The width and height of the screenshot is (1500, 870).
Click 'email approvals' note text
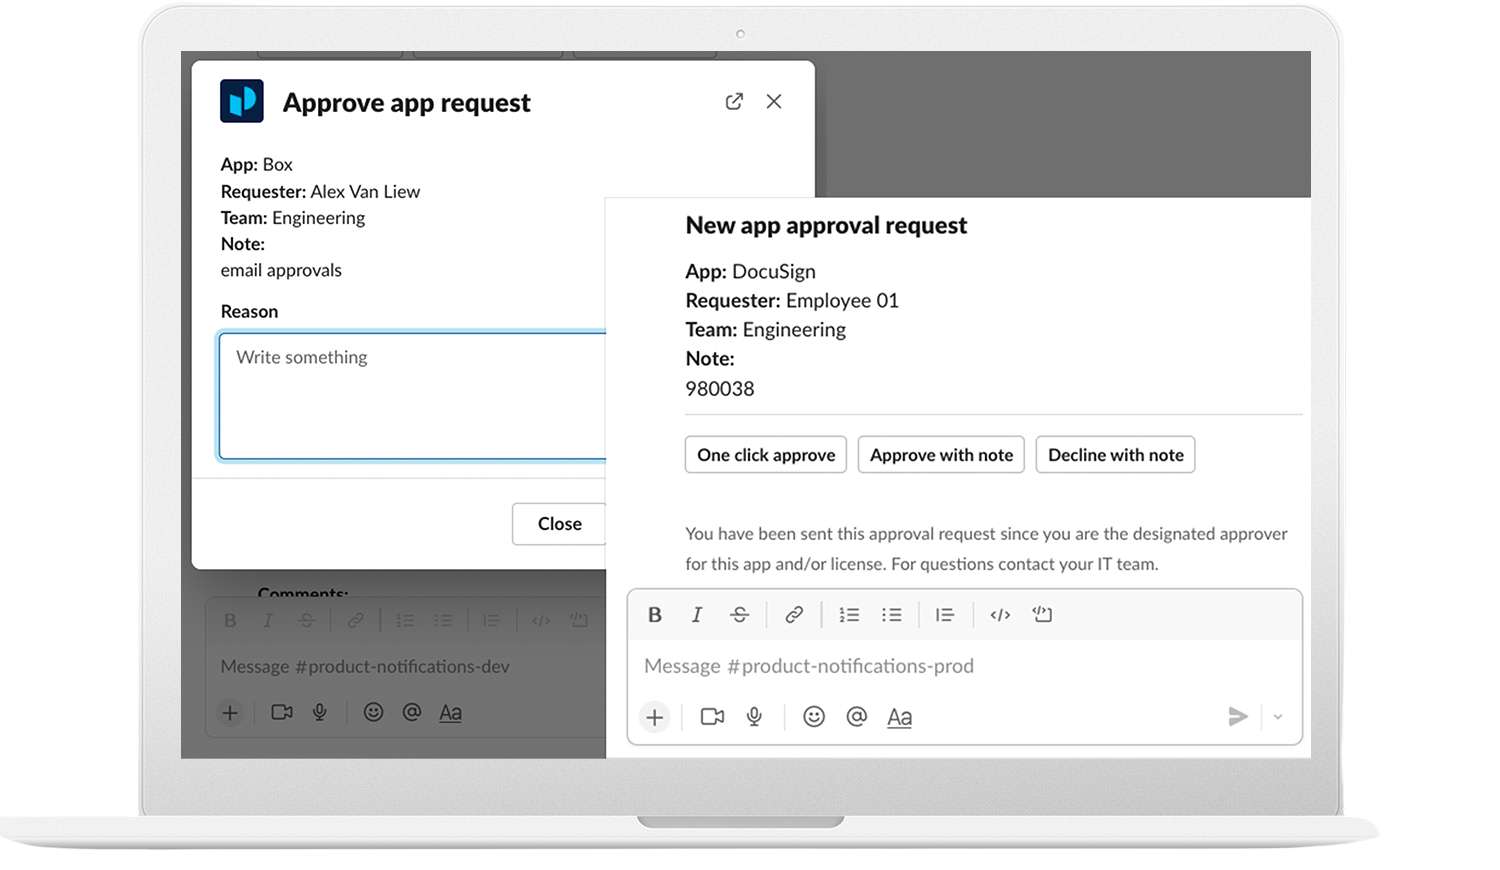pos(281,271)
